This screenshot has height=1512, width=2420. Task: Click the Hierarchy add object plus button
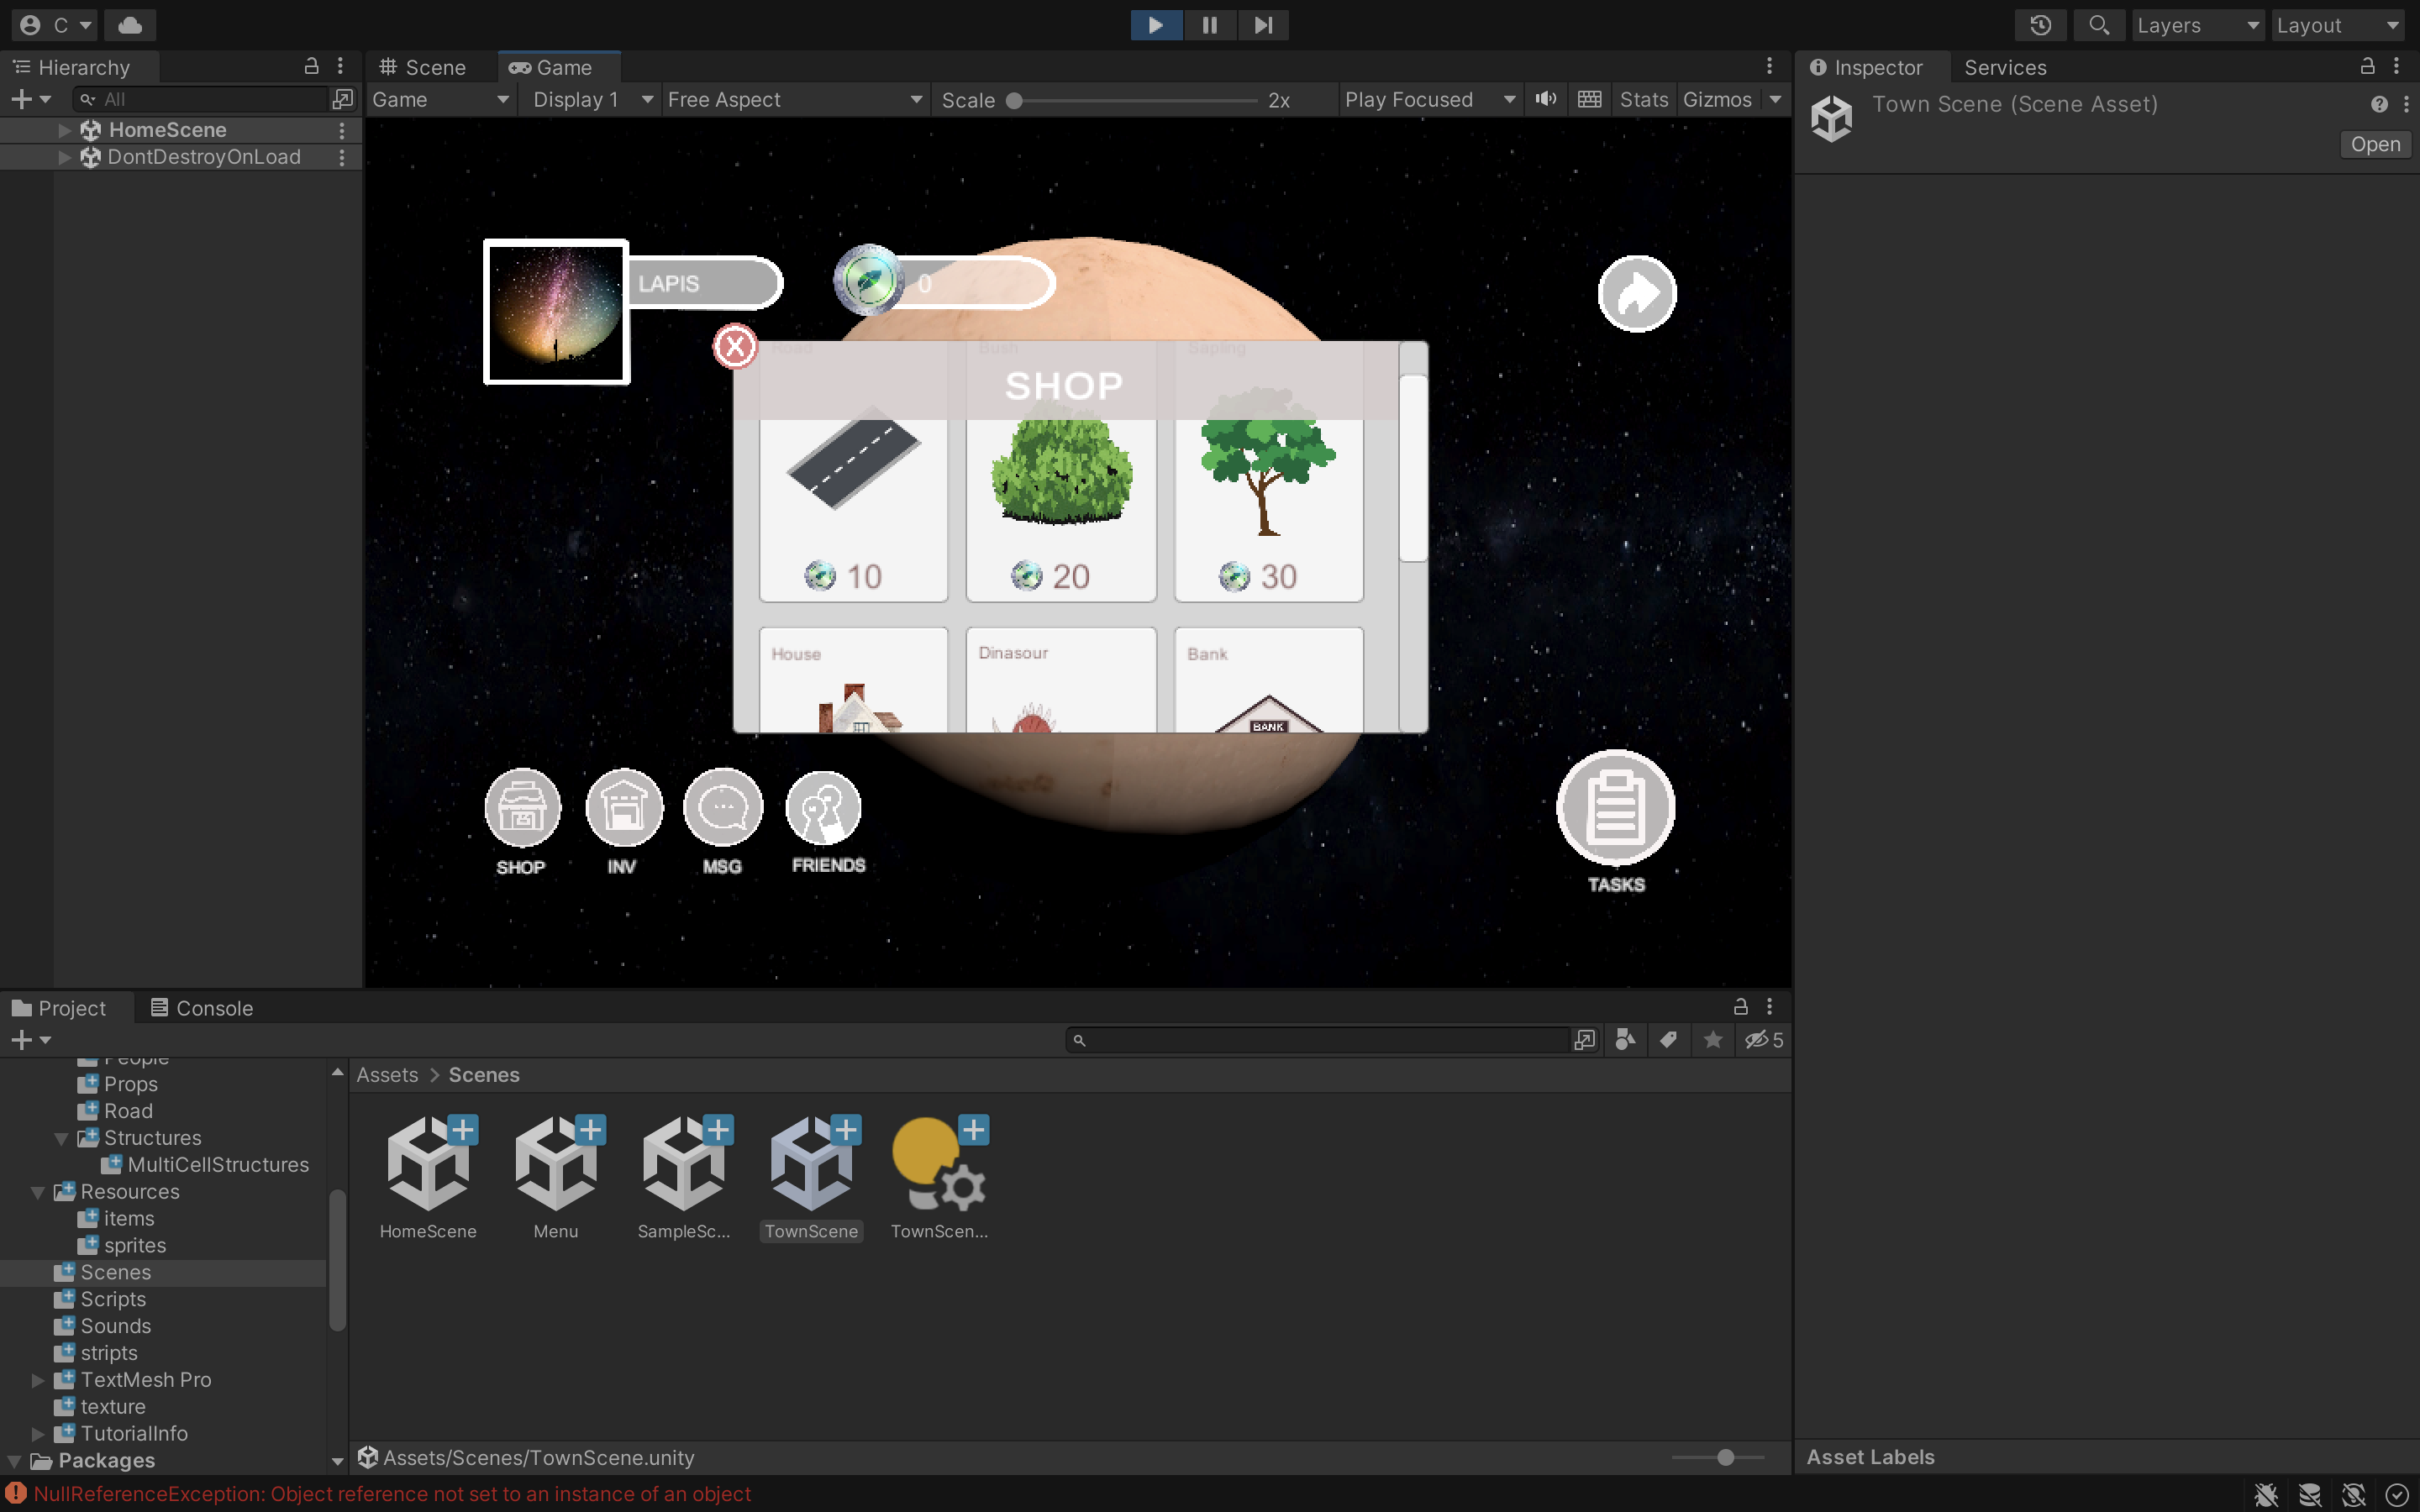(21, 99)
